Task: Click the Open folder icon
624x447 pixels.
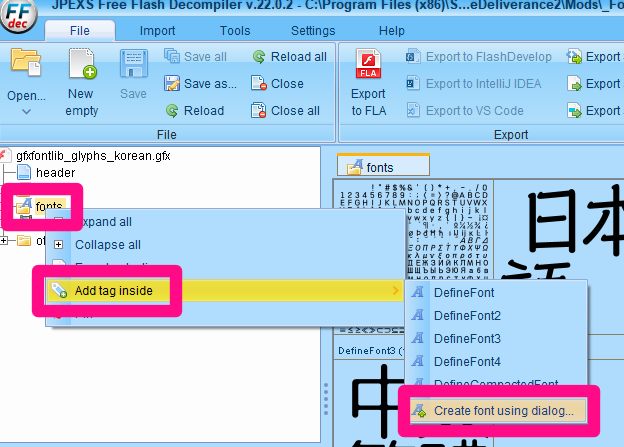Action: click(26, 62)
